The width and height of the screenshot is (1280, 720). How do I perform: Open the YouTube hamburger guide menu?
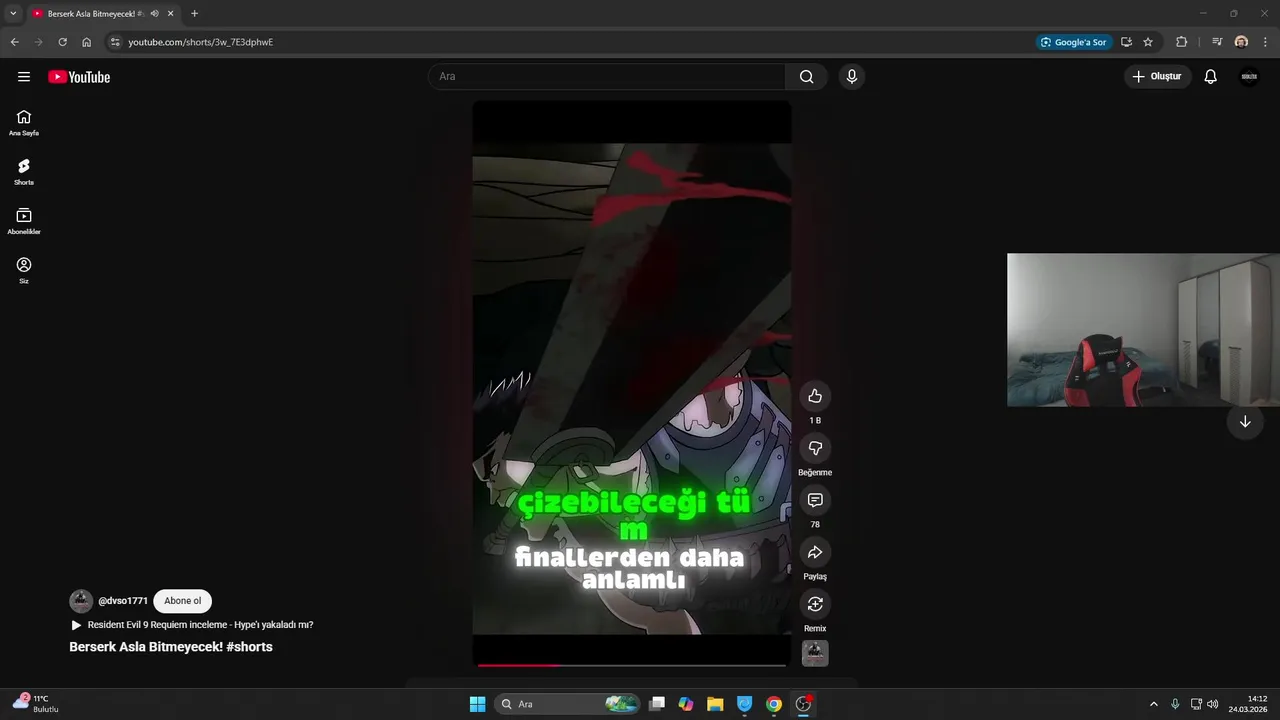pos(24,77)
